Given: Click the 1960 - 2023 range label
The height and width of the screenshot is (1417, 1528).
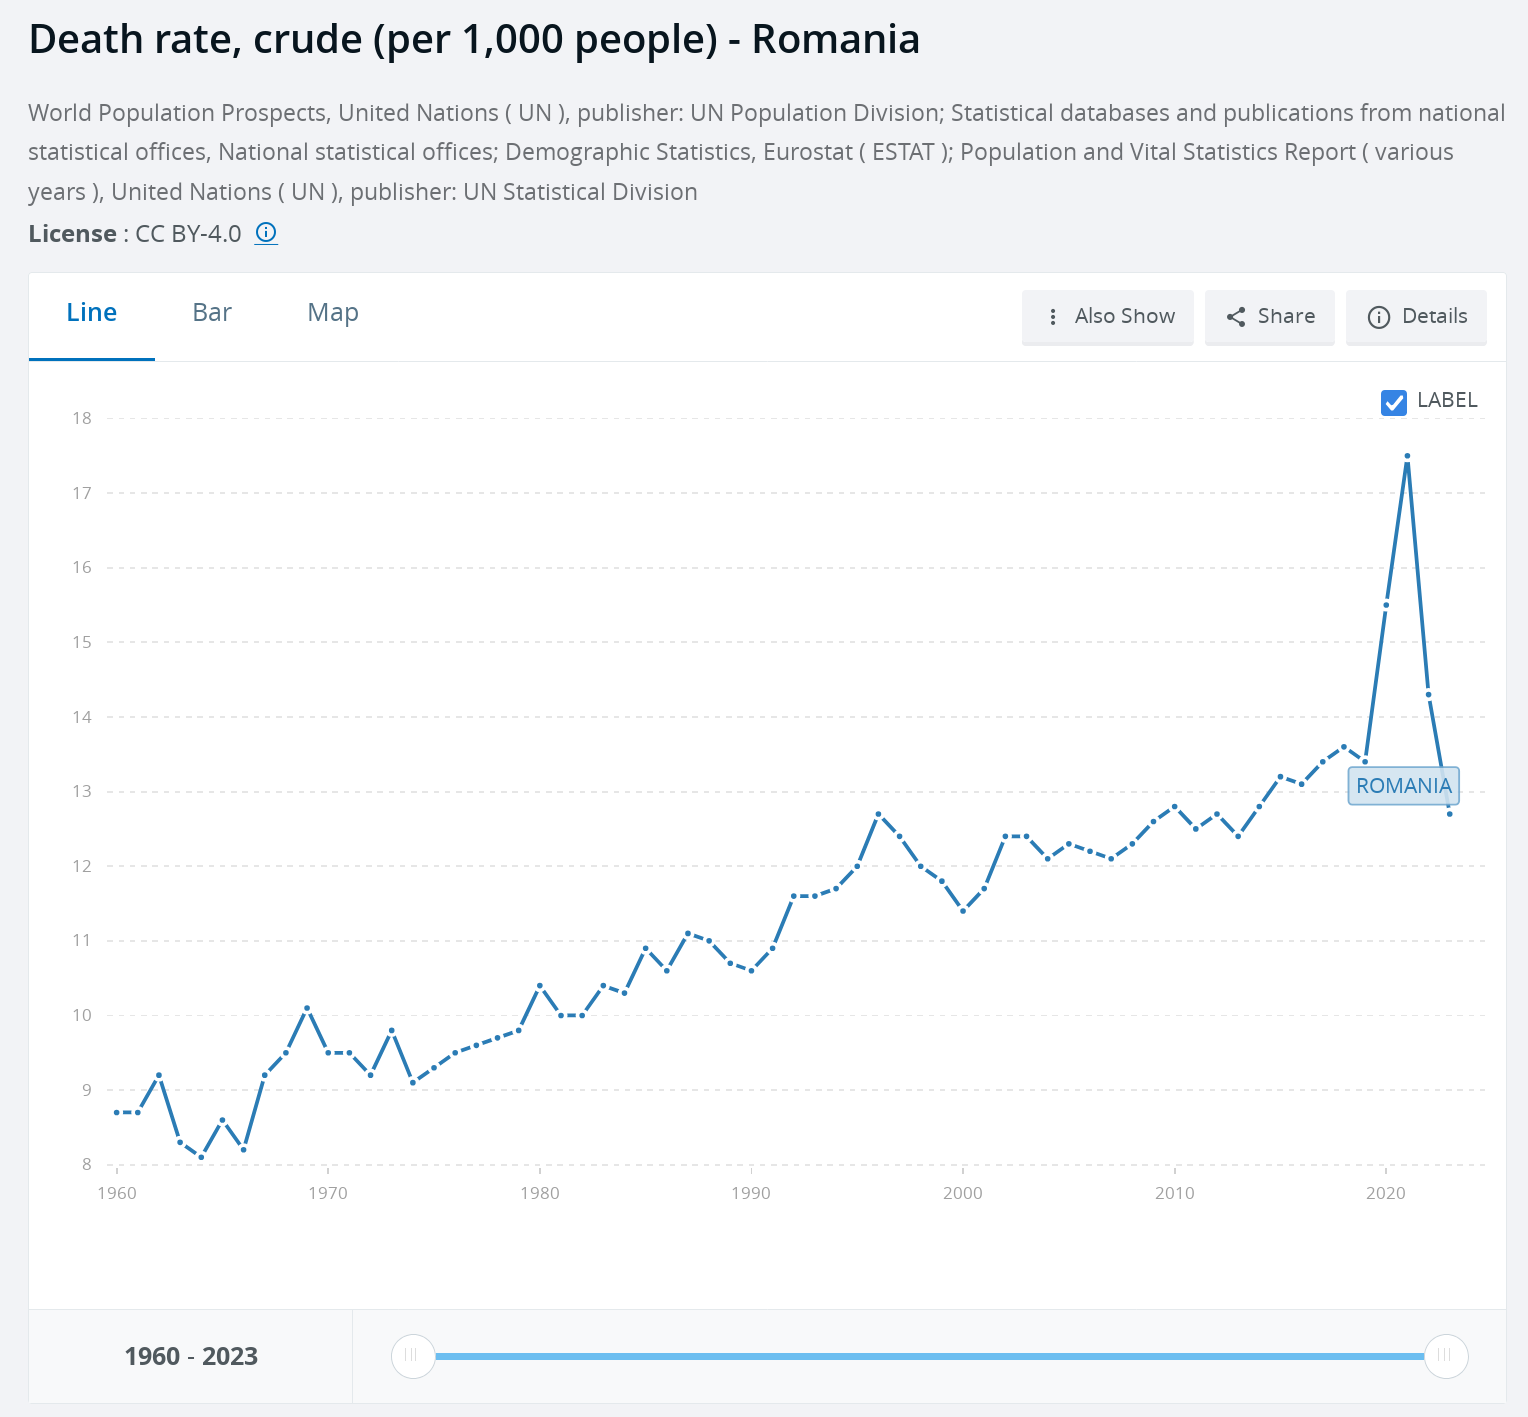Looking at the screenshot, I should [191, 1356].
